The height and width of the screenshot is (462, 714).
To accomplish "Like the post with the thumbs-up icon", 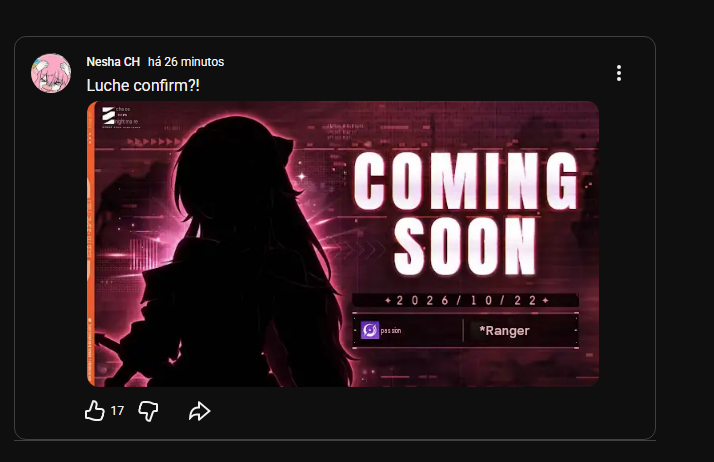I will pyautogui.click(x=95, y=411).
